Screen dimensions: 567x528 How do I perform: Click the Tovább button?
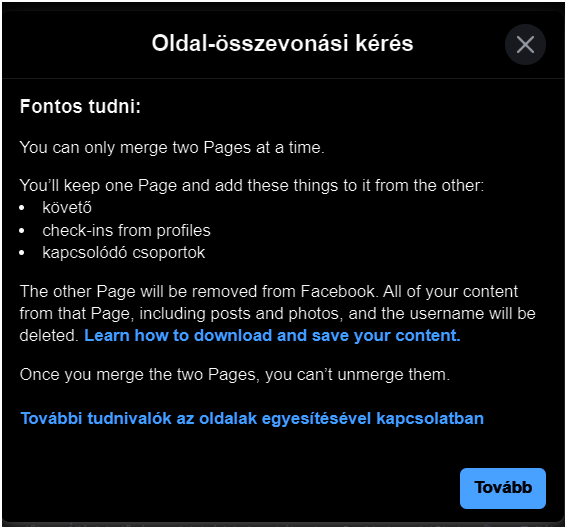click(503, 488)
